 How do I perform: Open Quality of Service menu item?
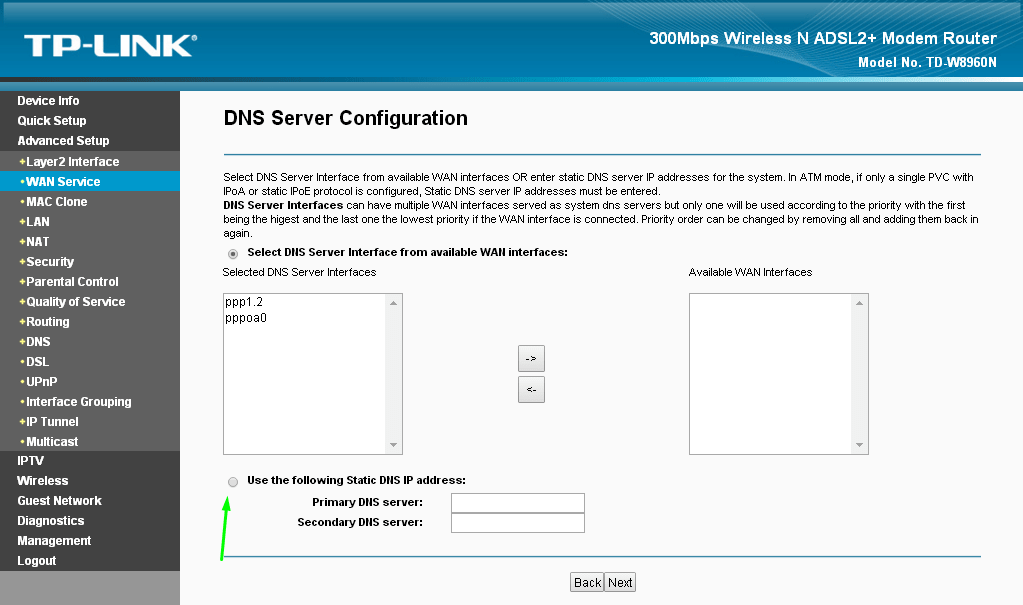[75, 301]
